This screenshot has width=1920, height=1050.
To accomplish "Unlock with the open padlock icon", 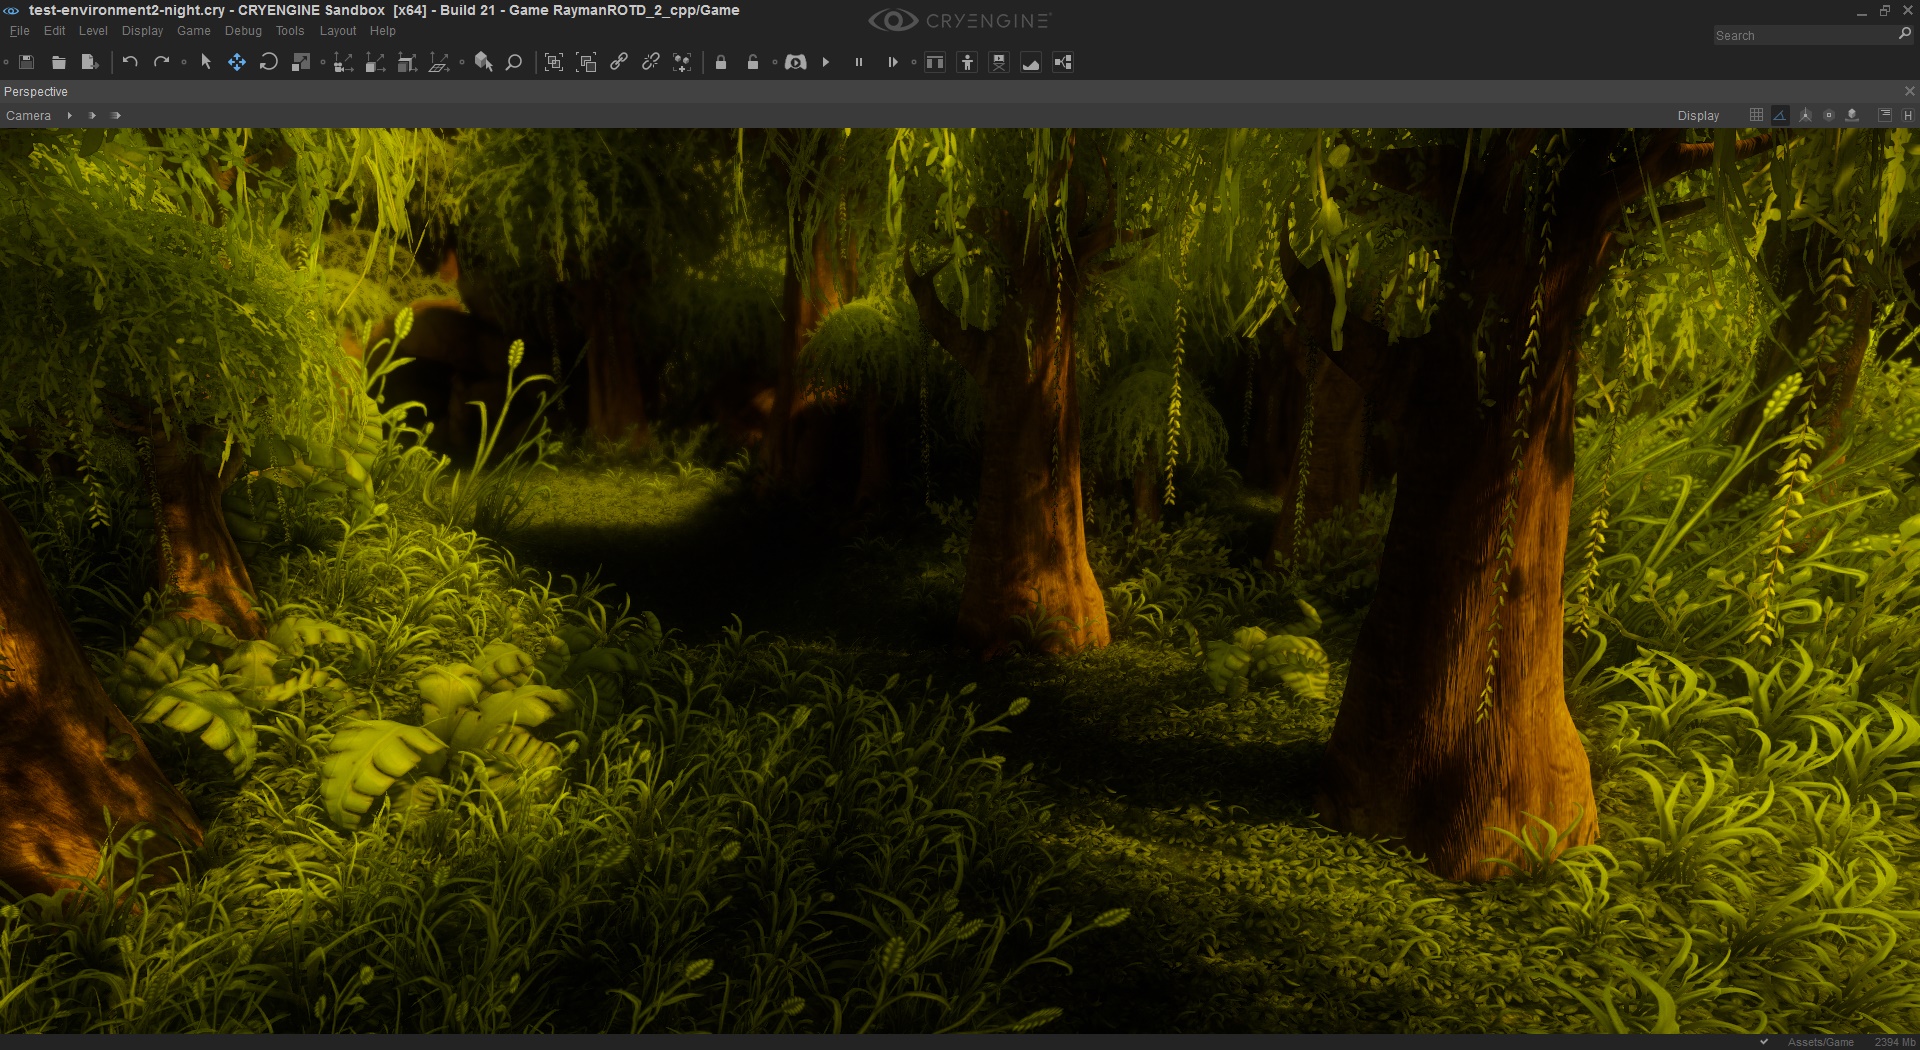I will (753, 62).
